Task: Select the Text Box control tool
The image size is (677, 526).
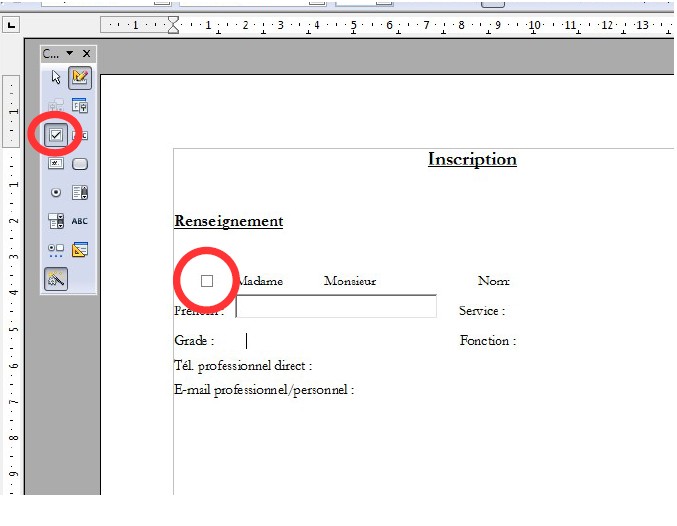Action: tap(80, 135)
